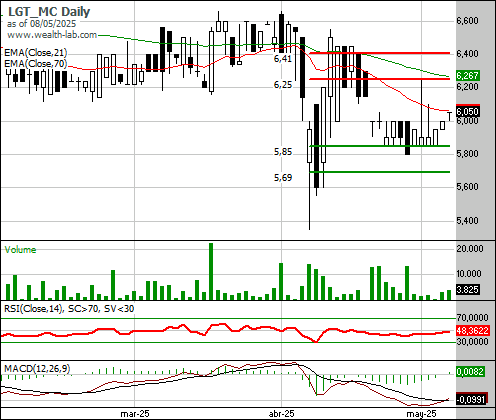Screen dimensions: 496x420
Task: Select the 5,69 support level label
Action: (x=283, y=178)
